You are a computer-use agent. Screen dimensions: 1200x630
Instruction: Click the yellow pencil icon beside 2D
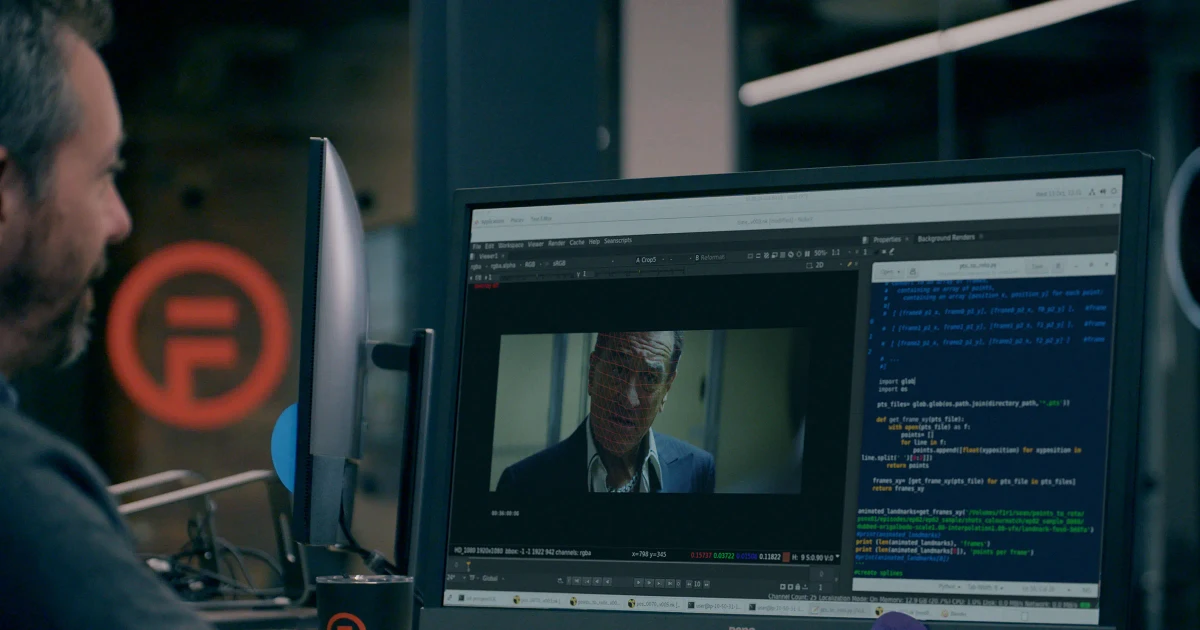[x=851, y=264]
